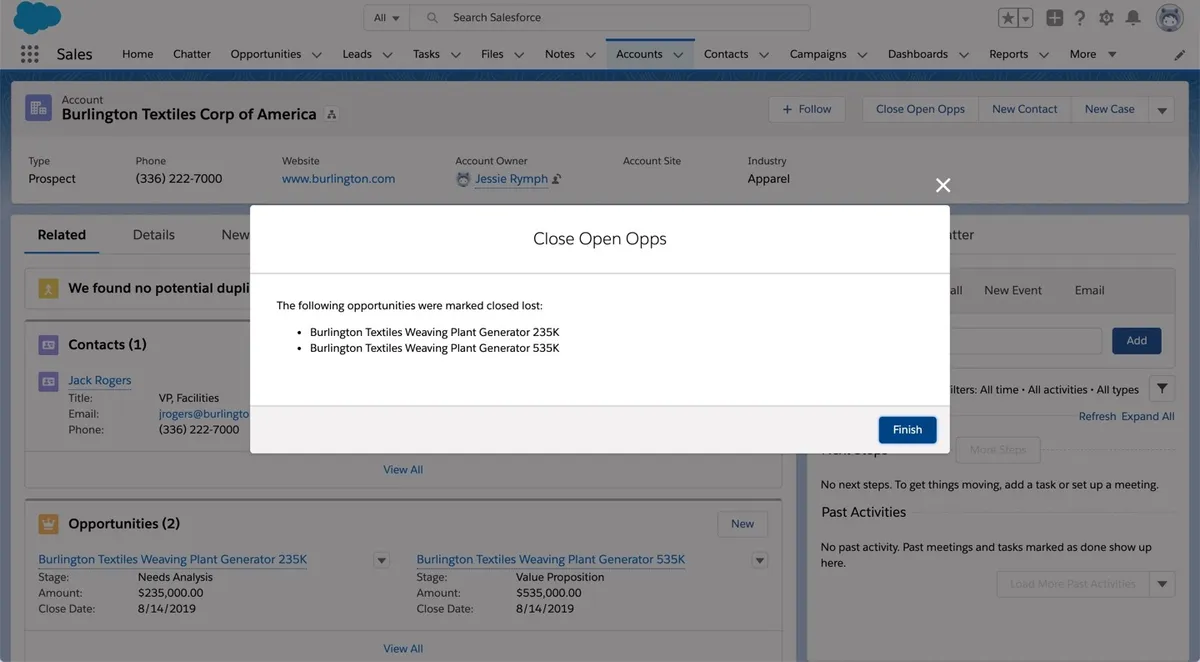
Task: Click the Follow button
Action: tap(807, 109)
